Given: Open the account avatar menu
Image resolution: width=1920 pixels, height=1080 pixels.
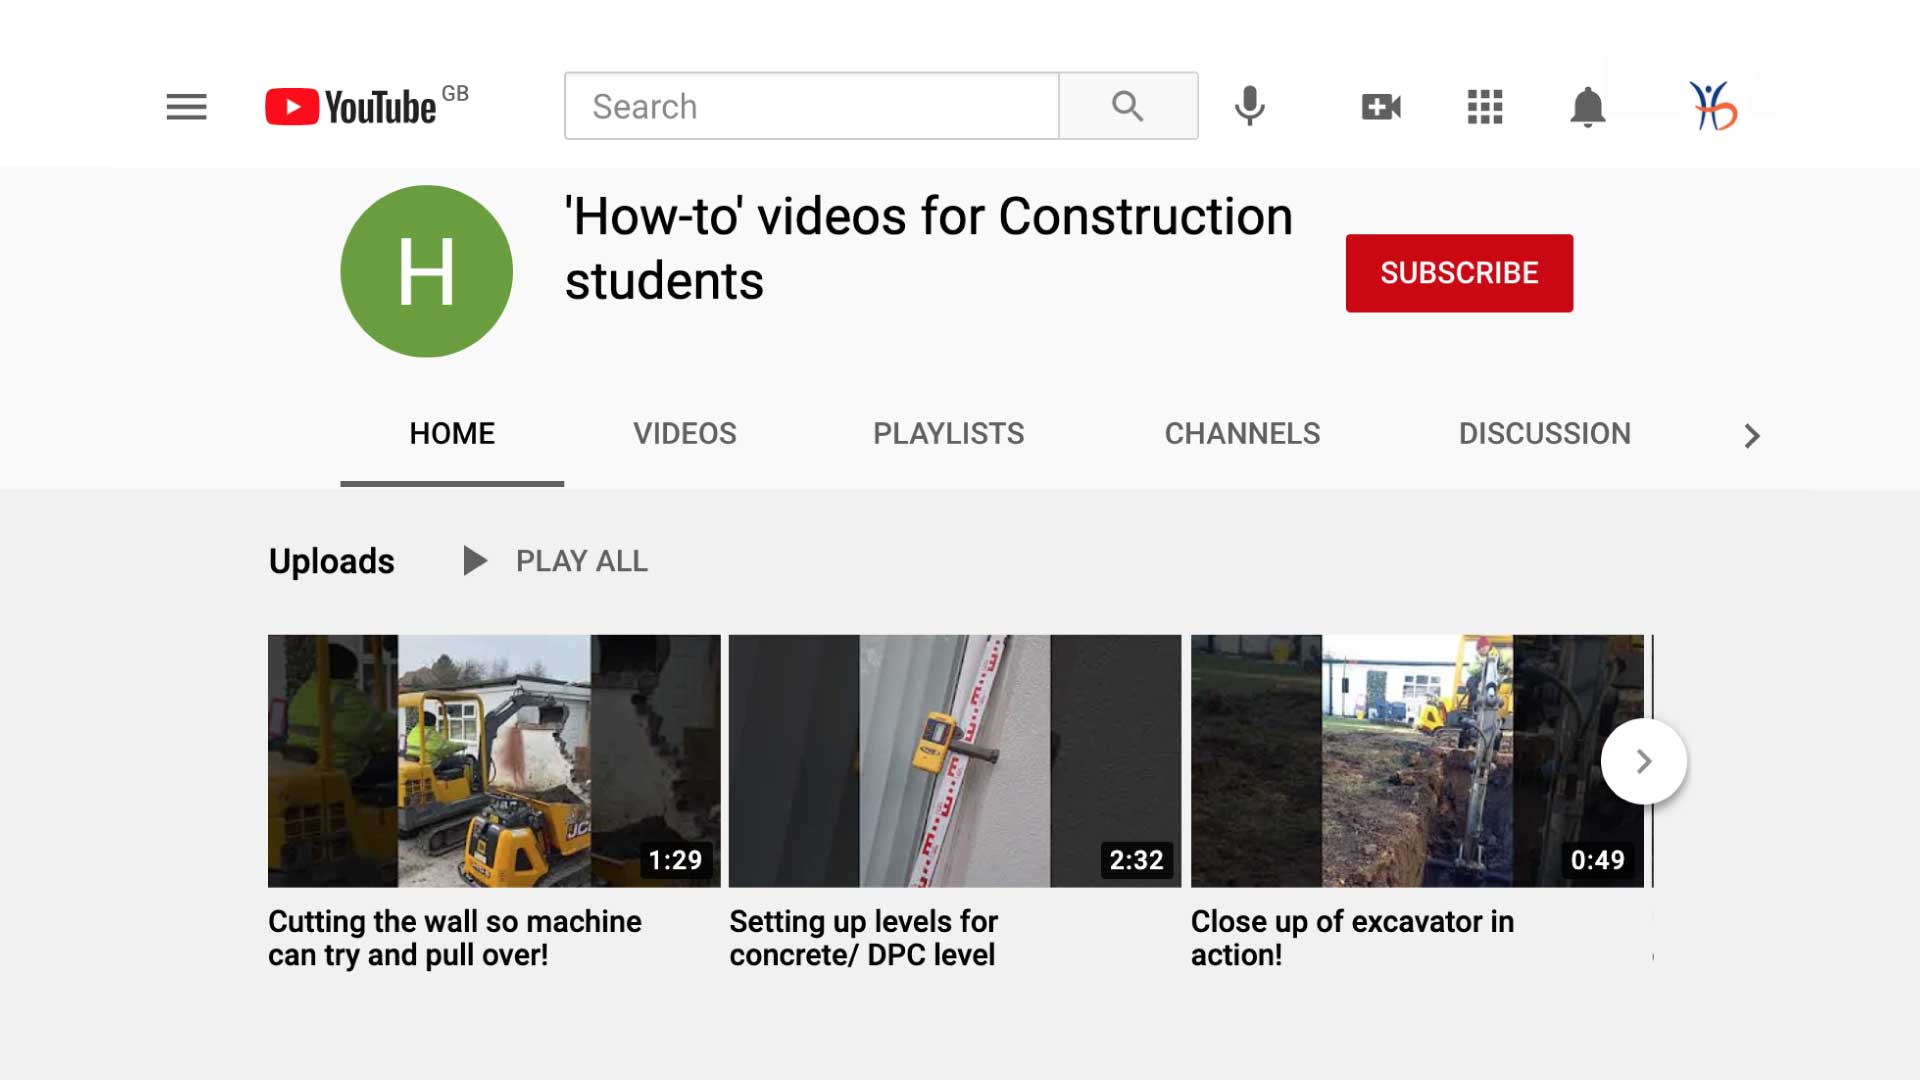Looking at the screenshot, I should 1713,106.
